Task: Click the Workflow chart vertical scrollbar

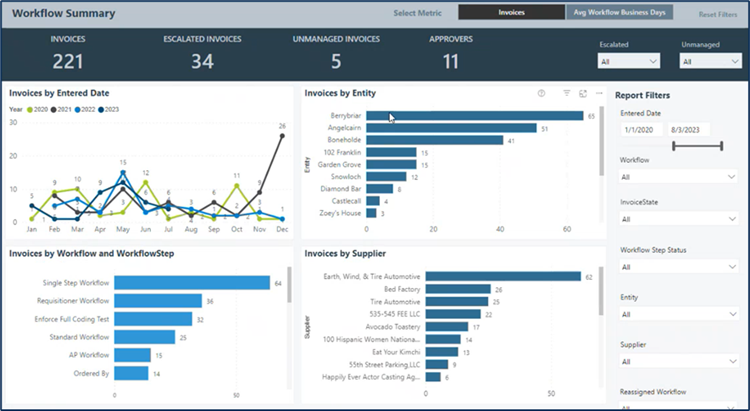Action: click(x=289, y=285)
